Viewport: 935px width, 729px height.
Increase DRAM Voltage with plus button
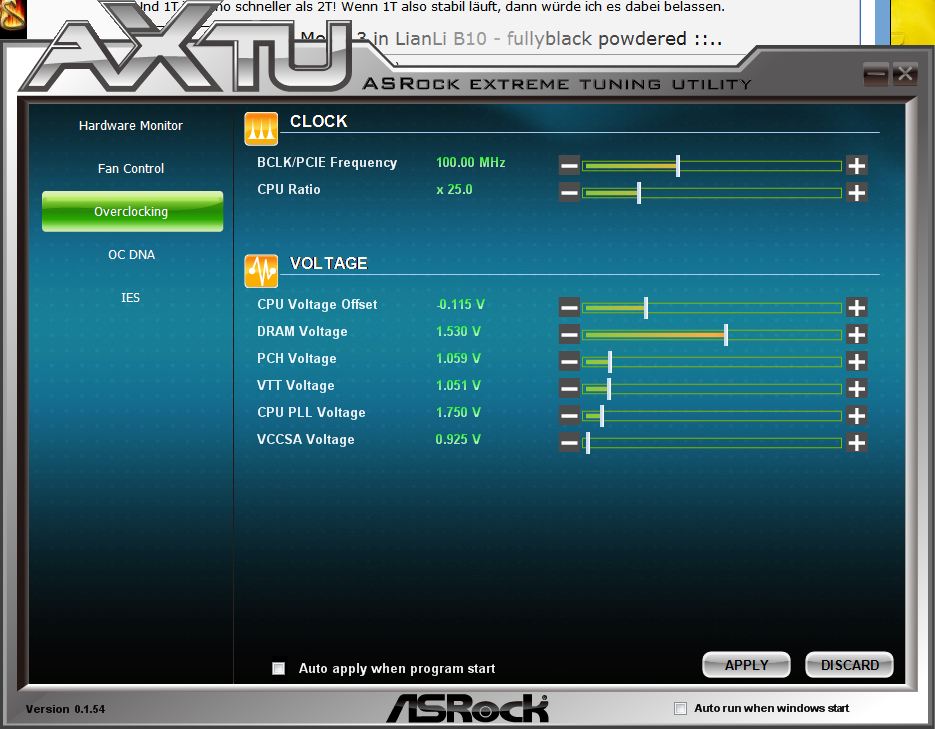point(856,334)
